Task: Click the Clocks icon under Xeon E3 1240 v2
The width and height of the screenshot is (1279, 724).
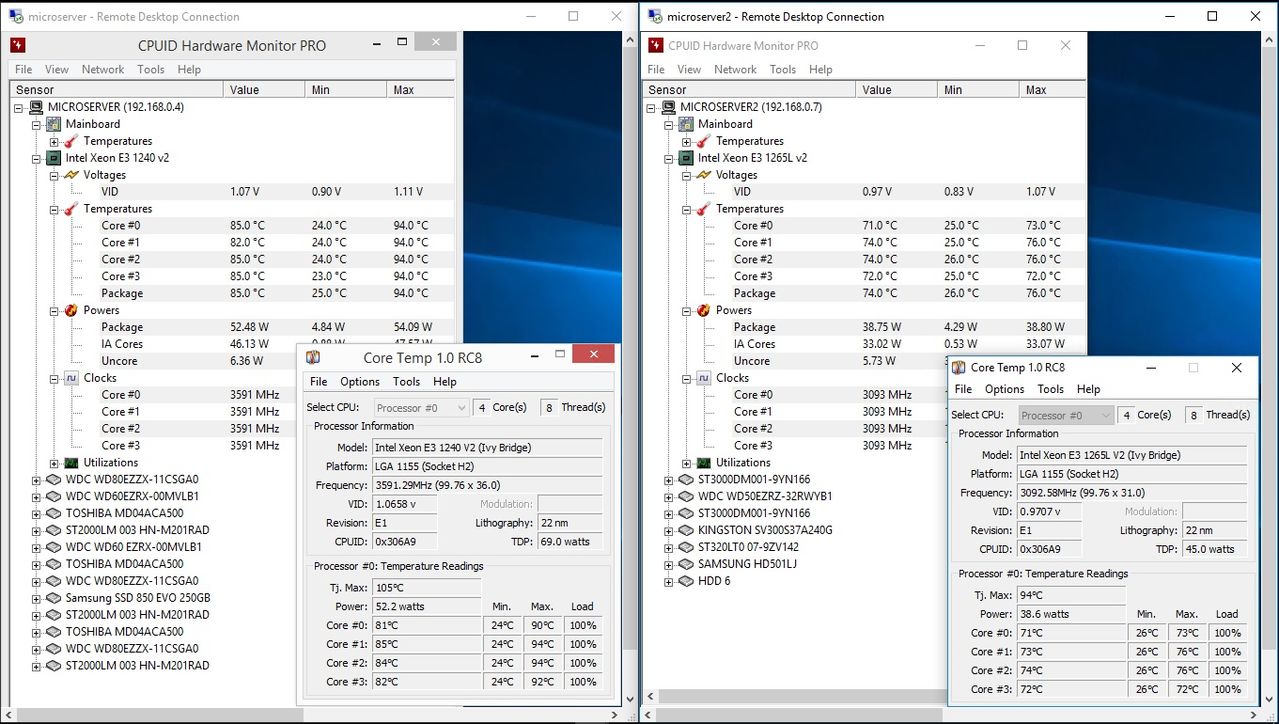Action: pyautogui.click(x=71, y=378)
